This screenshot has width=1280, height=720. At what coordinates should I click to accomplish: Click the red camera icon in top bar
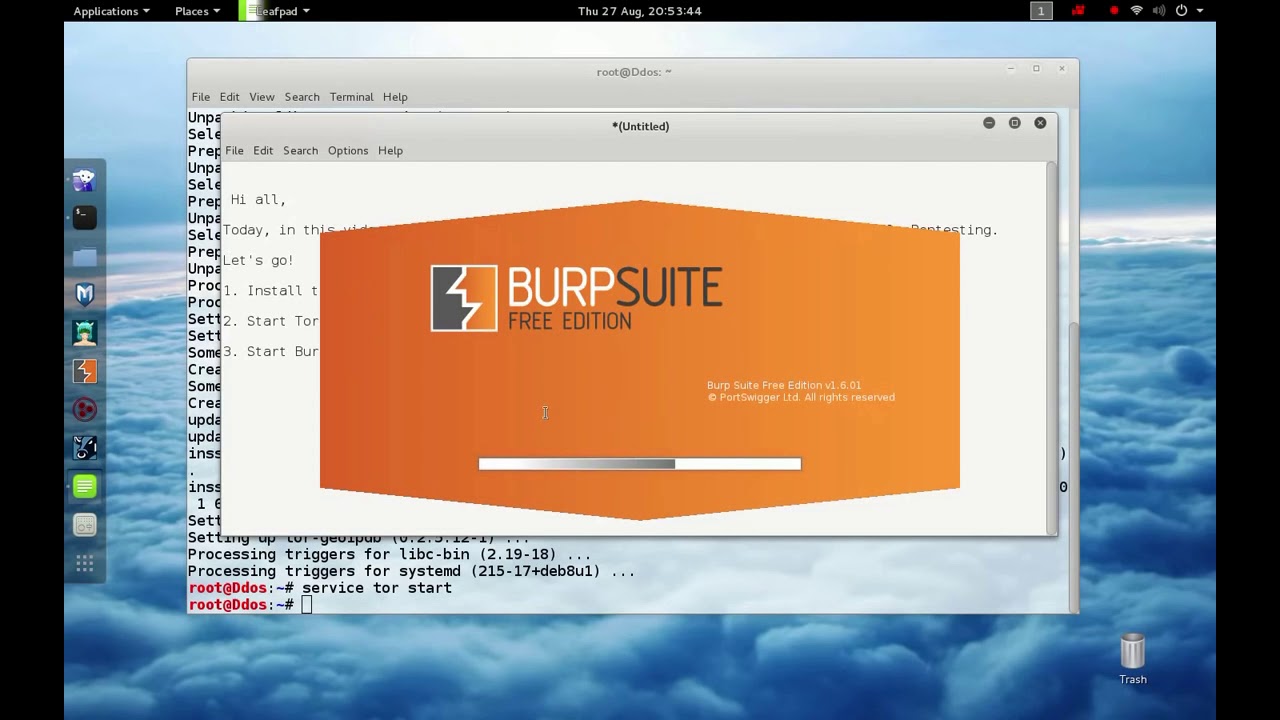1078,11
